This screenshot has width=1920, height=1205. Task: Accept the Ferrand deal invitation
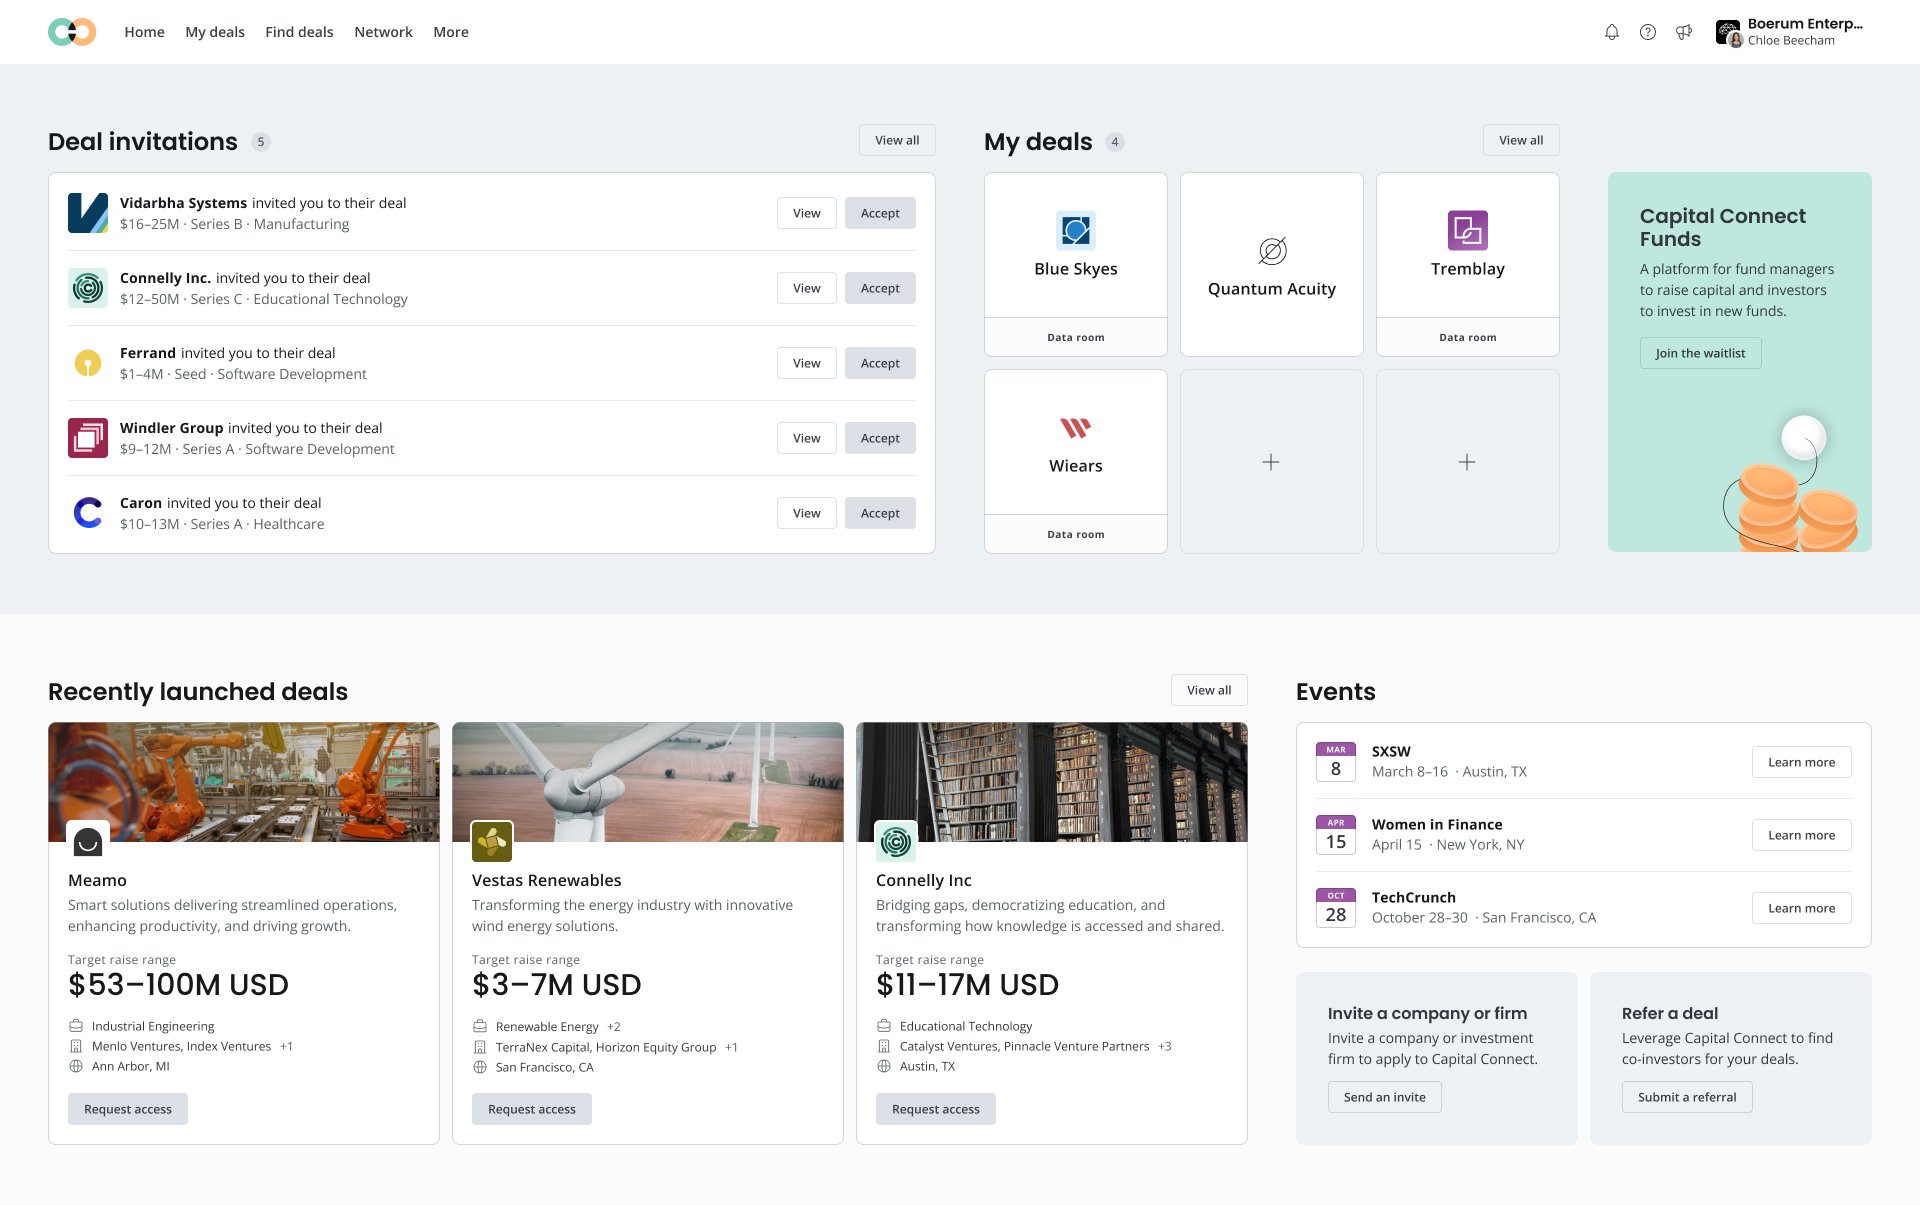(x=880, y=362)
